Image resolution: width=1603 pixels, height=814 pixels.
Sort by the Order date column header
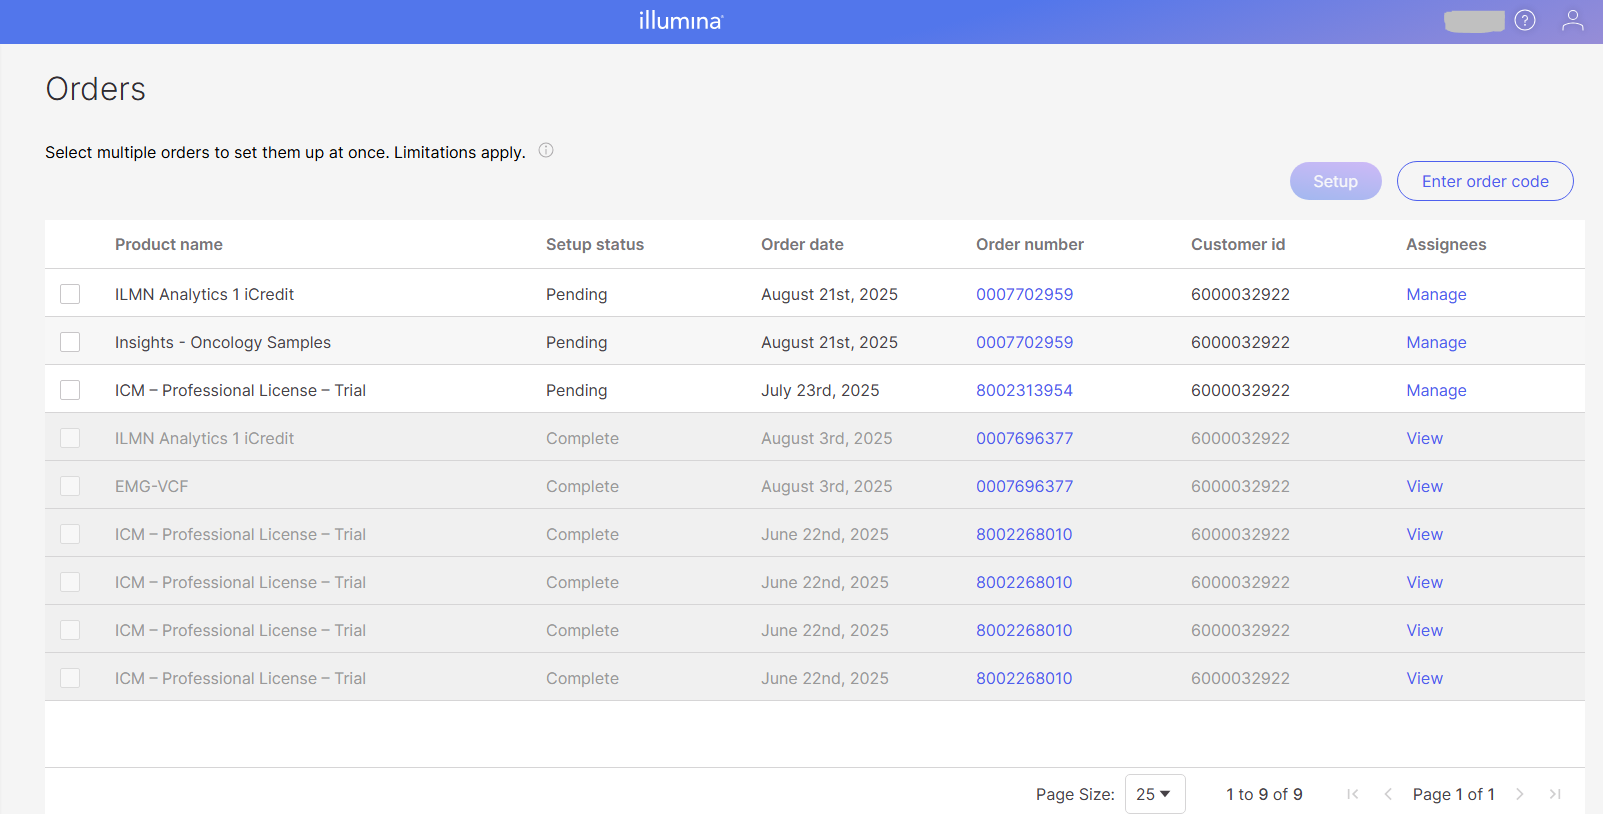802,245
